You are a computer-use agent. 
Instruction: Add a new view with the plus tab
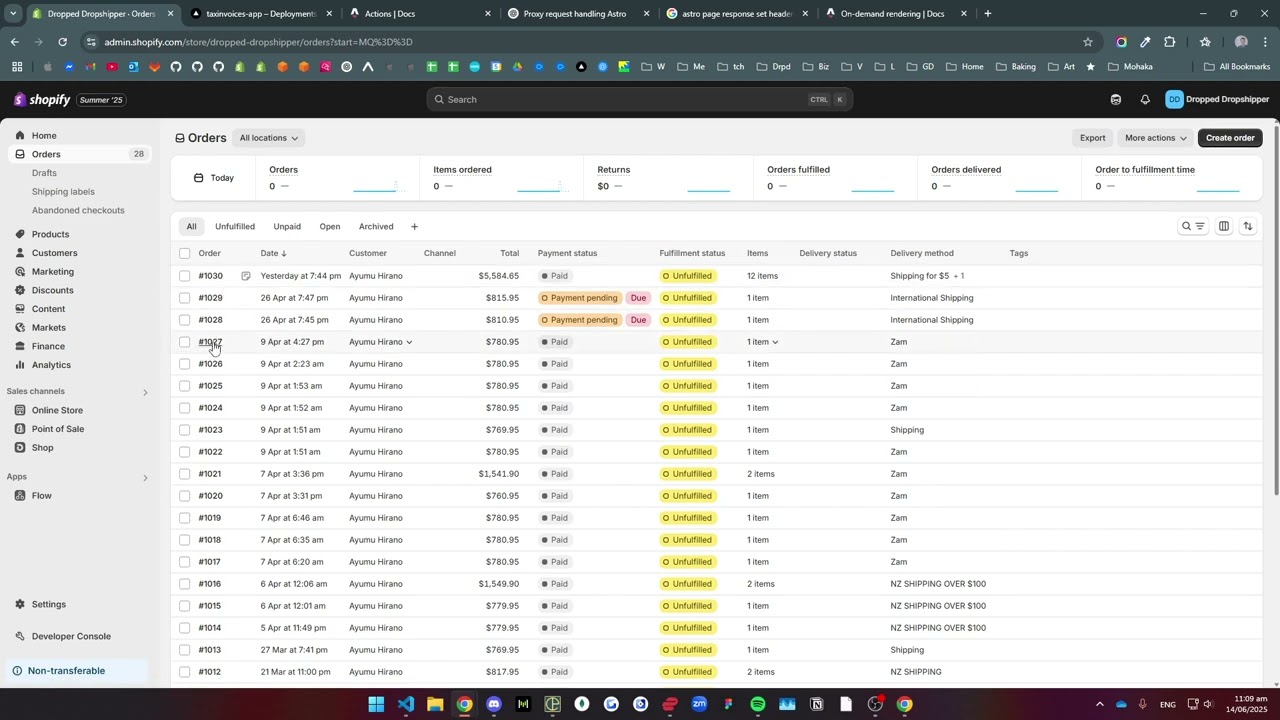414,227
